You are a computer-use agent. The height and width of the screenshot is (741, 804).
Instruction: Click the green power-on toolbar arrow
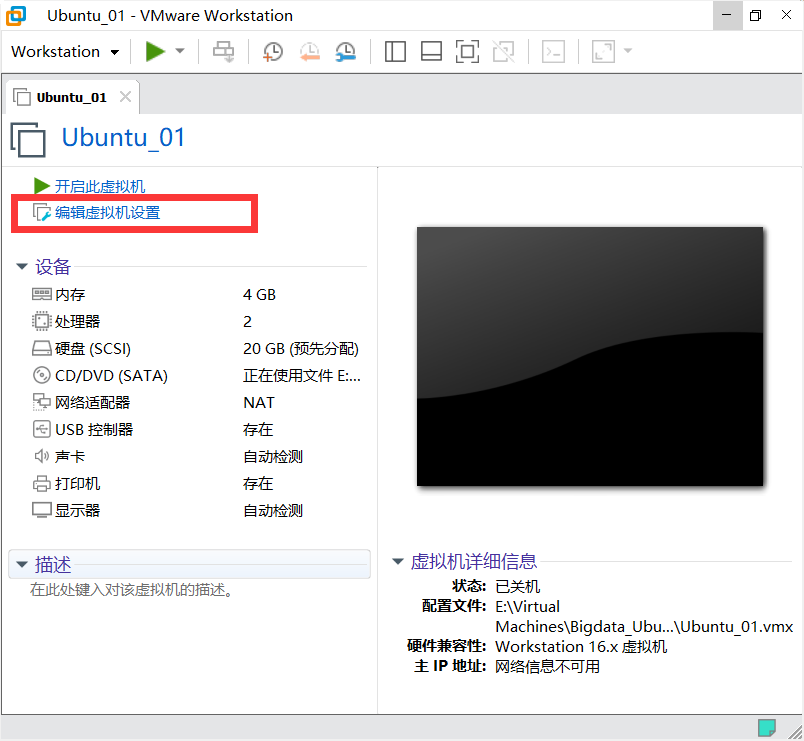pos(154,51)
